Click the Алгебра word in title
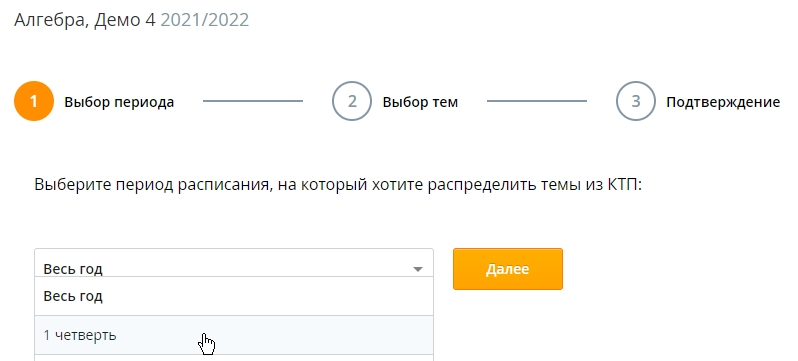The width and height of the screenshot is (798, 361). [50, 21]
